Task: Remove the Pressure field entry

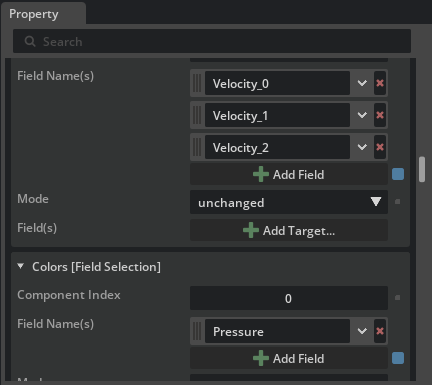Action: pyautogui.click(x=380, y=331)
